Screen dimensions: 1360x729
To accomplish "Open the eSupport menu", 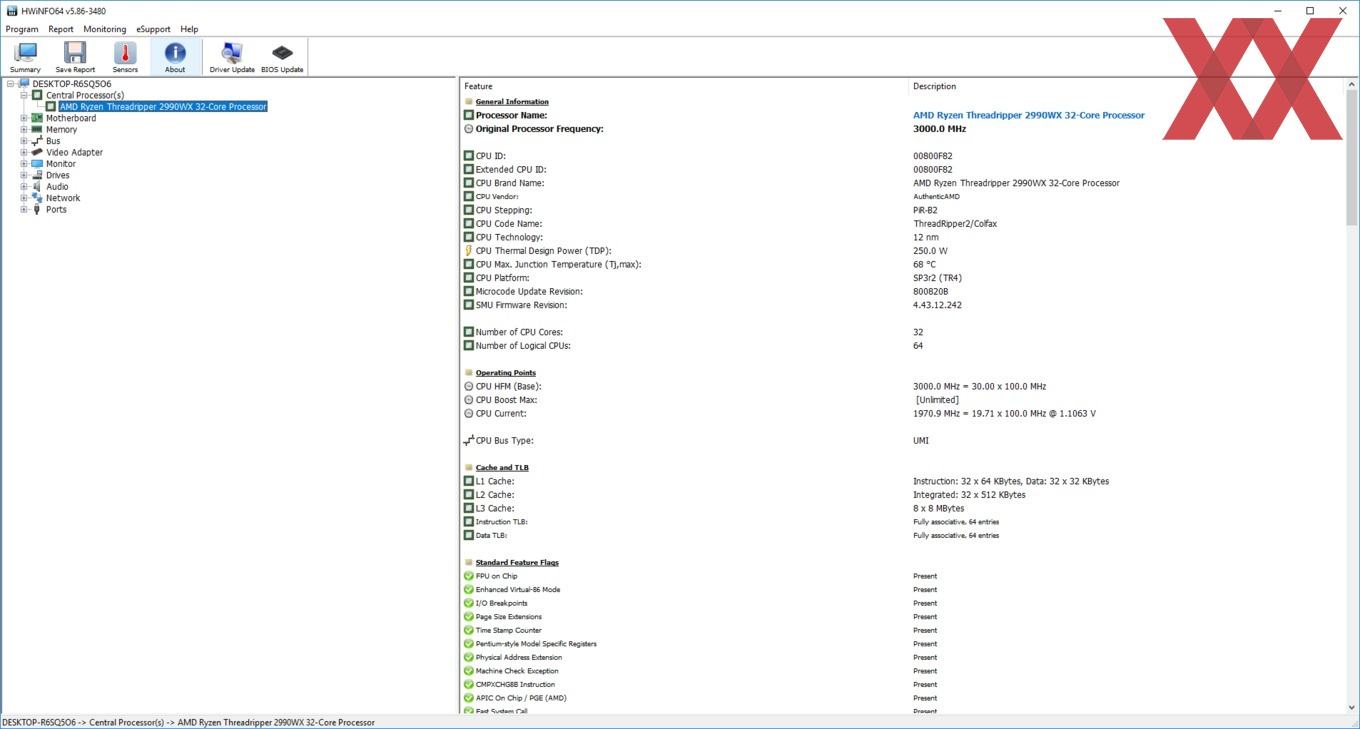I will (x=154, y=29).
